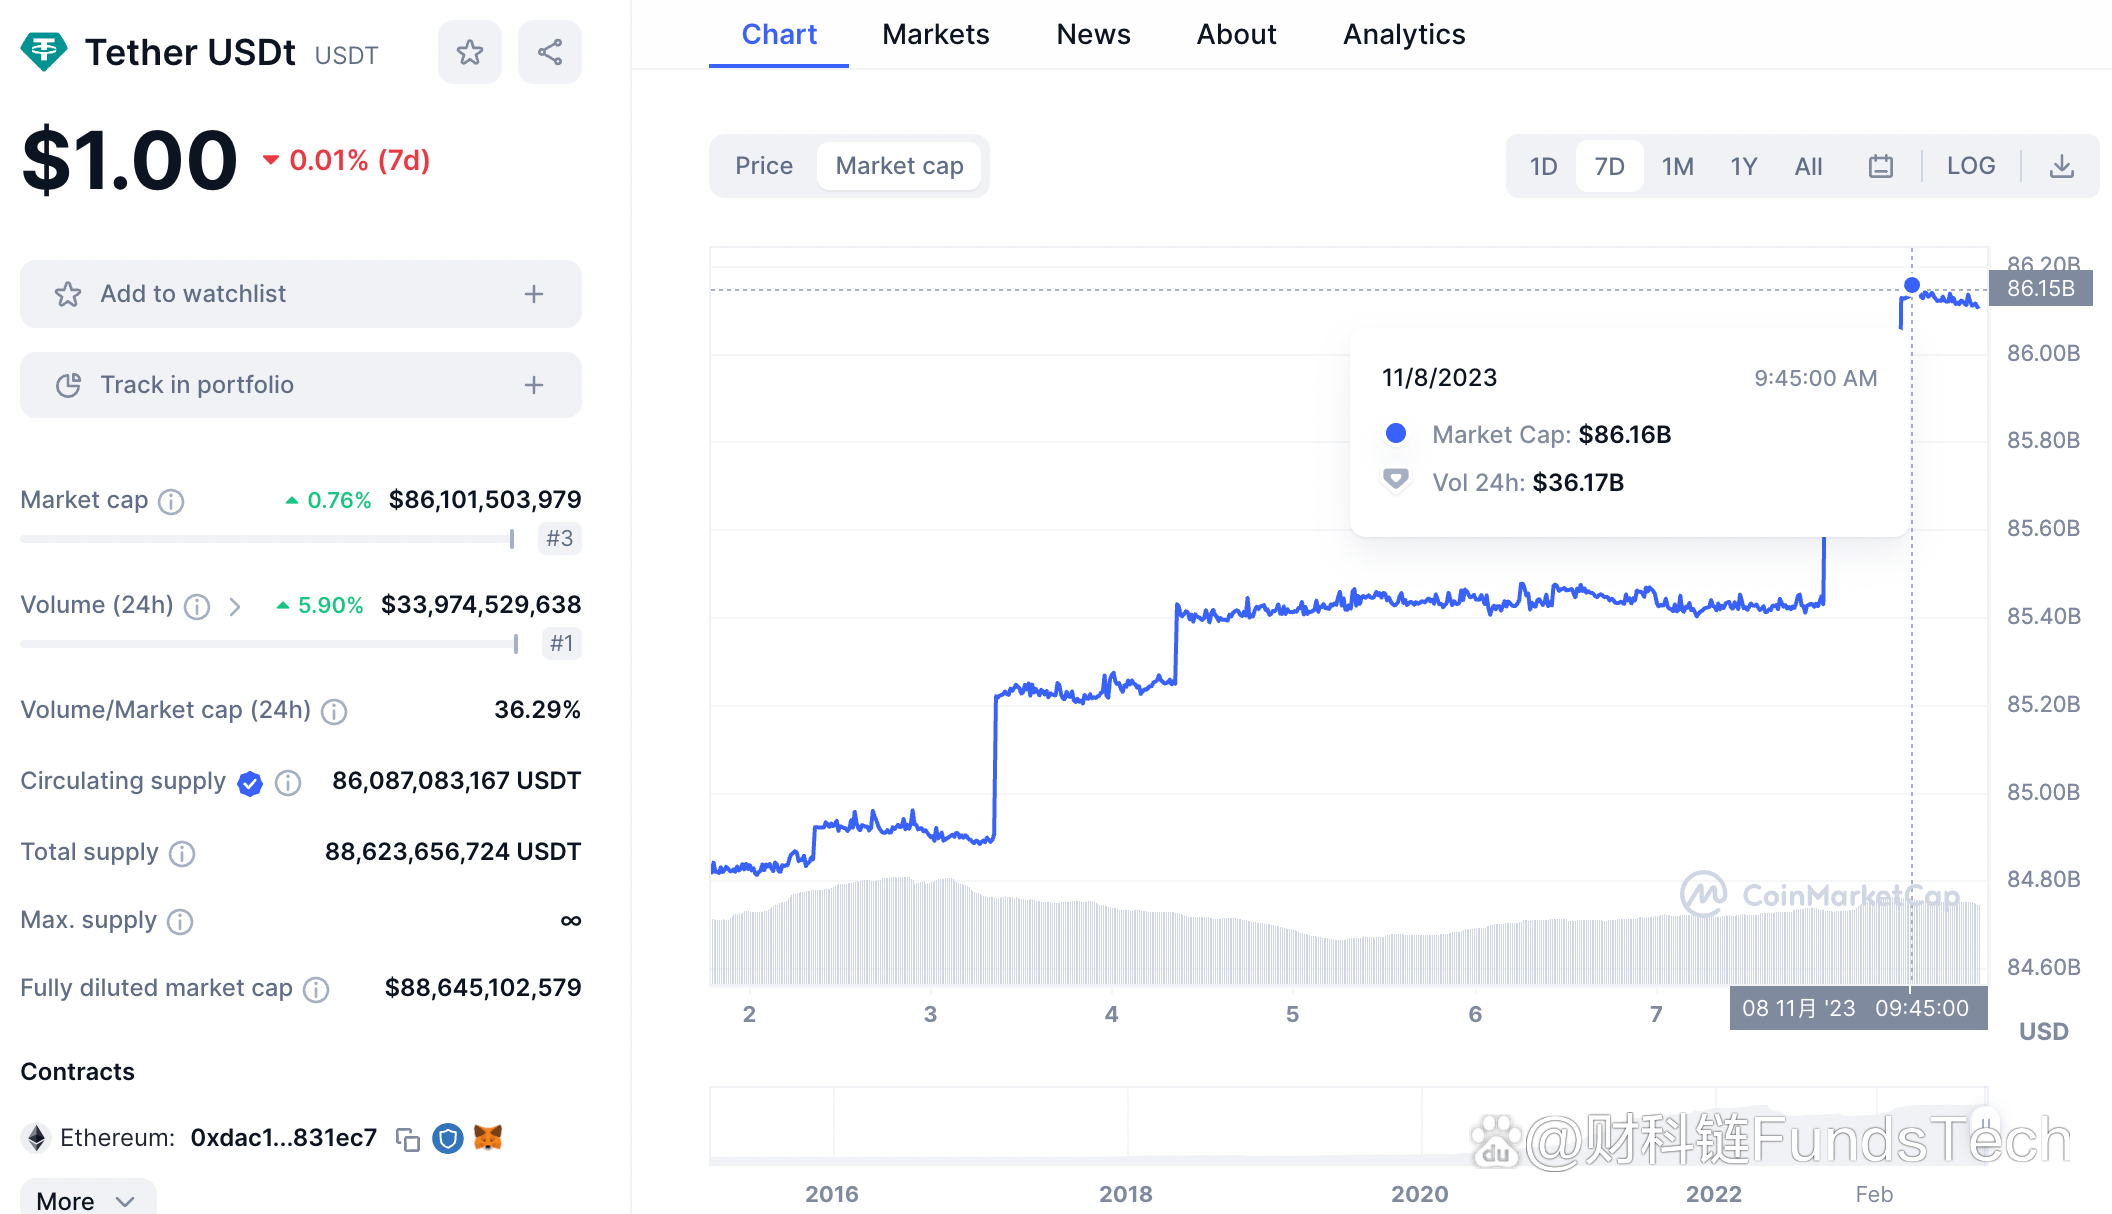Click the LOG scale toggle icon

(x=1970, y=165)
